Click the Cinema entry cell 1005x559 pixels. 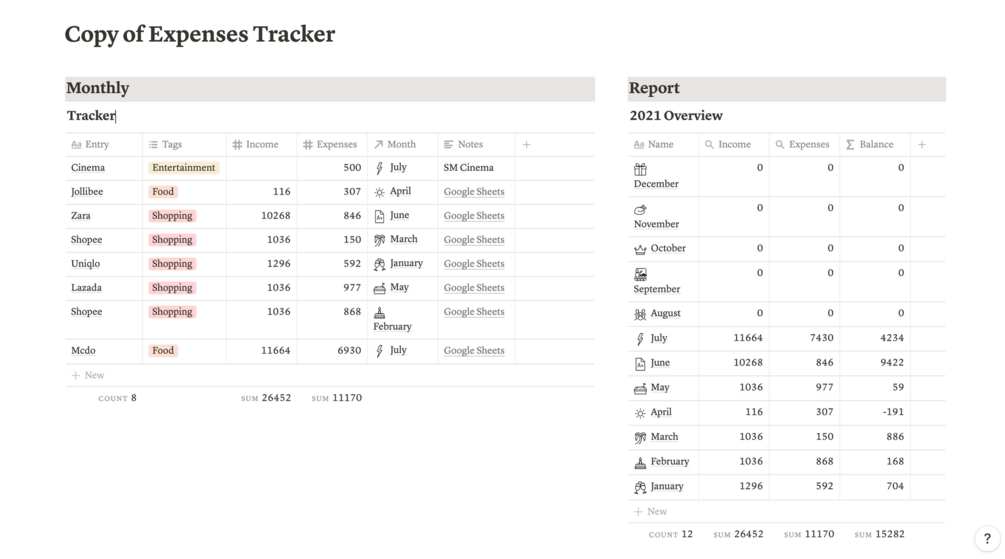[x=104, y=168]
